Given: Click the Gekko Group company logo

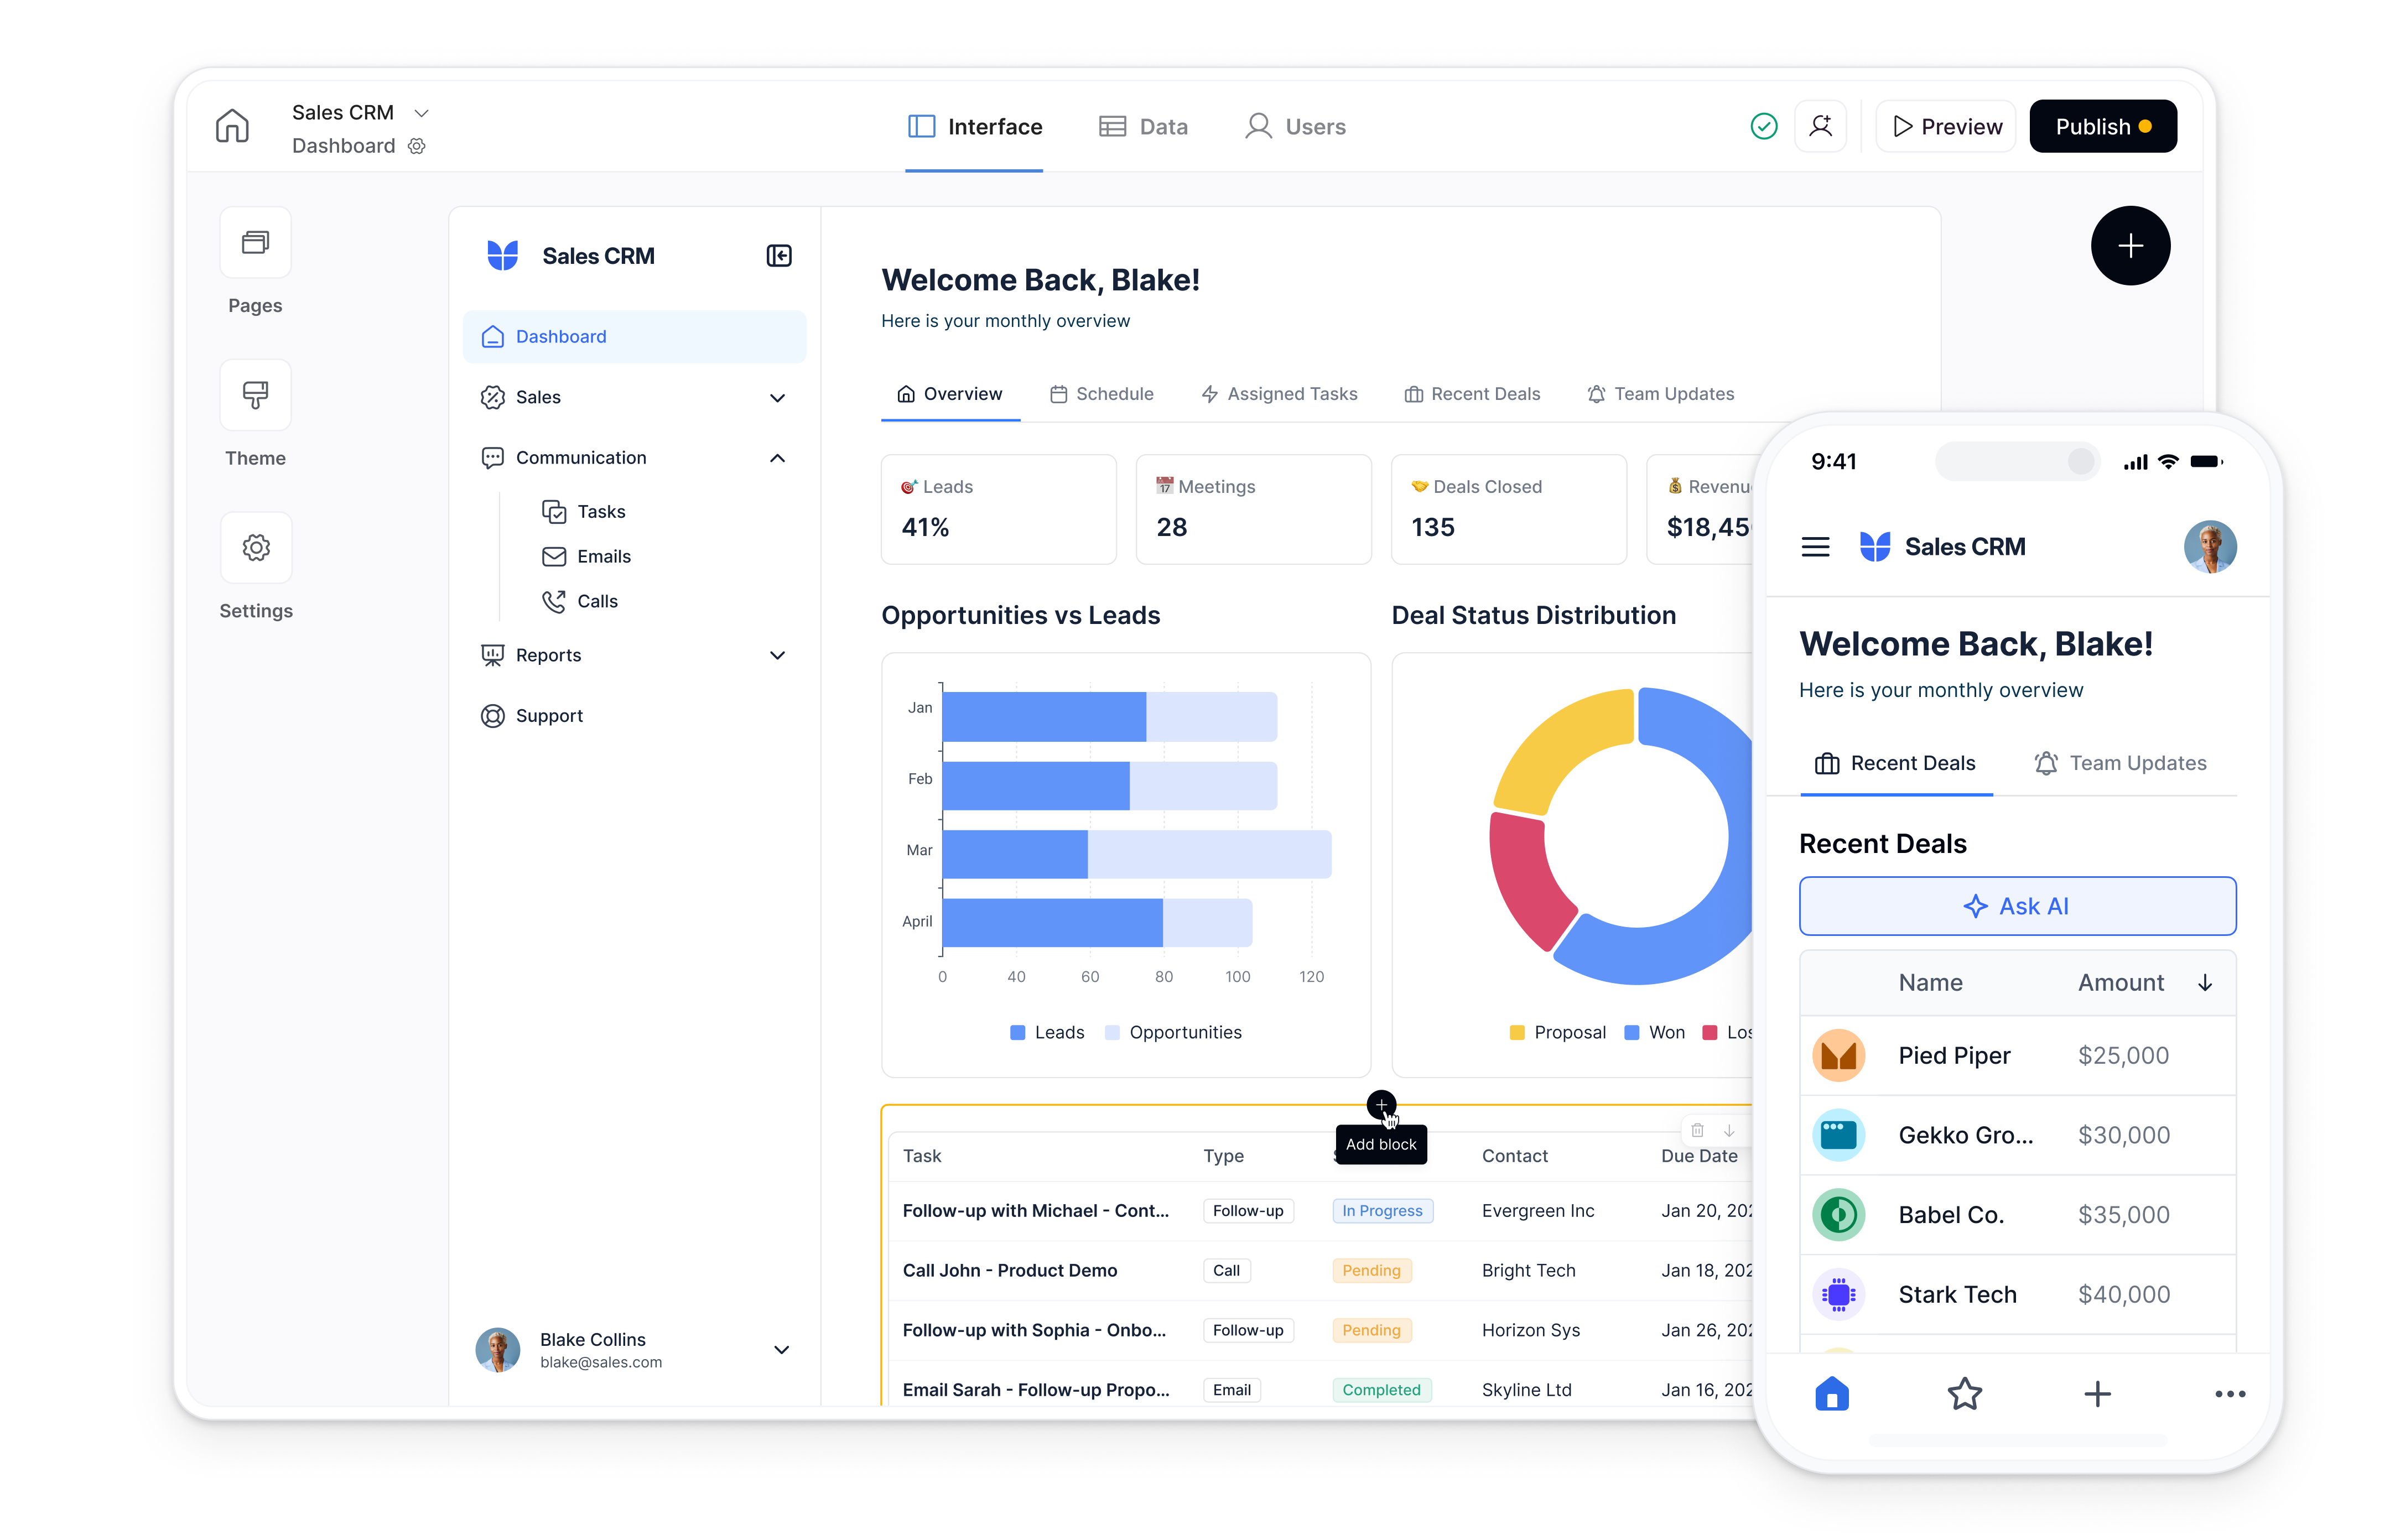Looking at the screenshot, I should point(1838,1135).
